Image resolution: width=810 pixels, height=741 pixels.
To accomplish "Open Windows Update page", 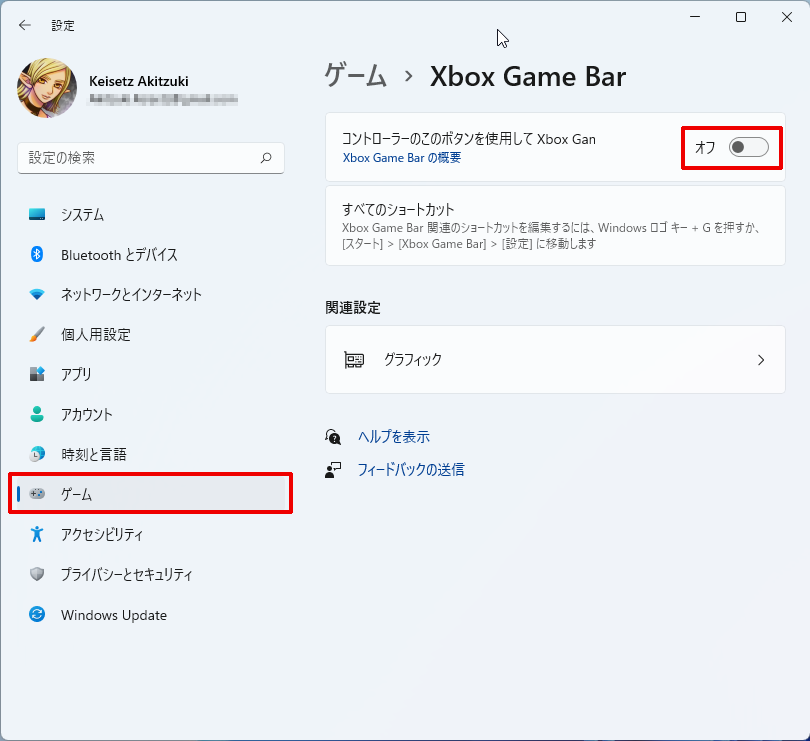I will pos(151,614).
